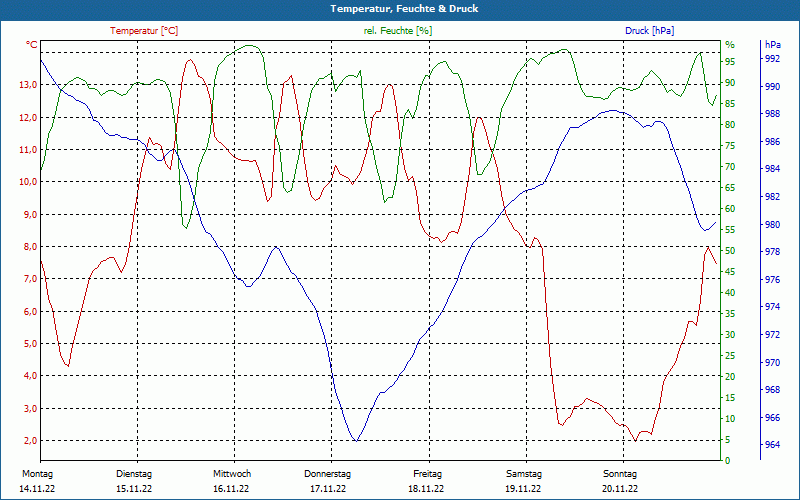Screen dimensions: 800x500
Task: Click the 4,0 tick on the temperature axis
Action: (x=30, y=376)
